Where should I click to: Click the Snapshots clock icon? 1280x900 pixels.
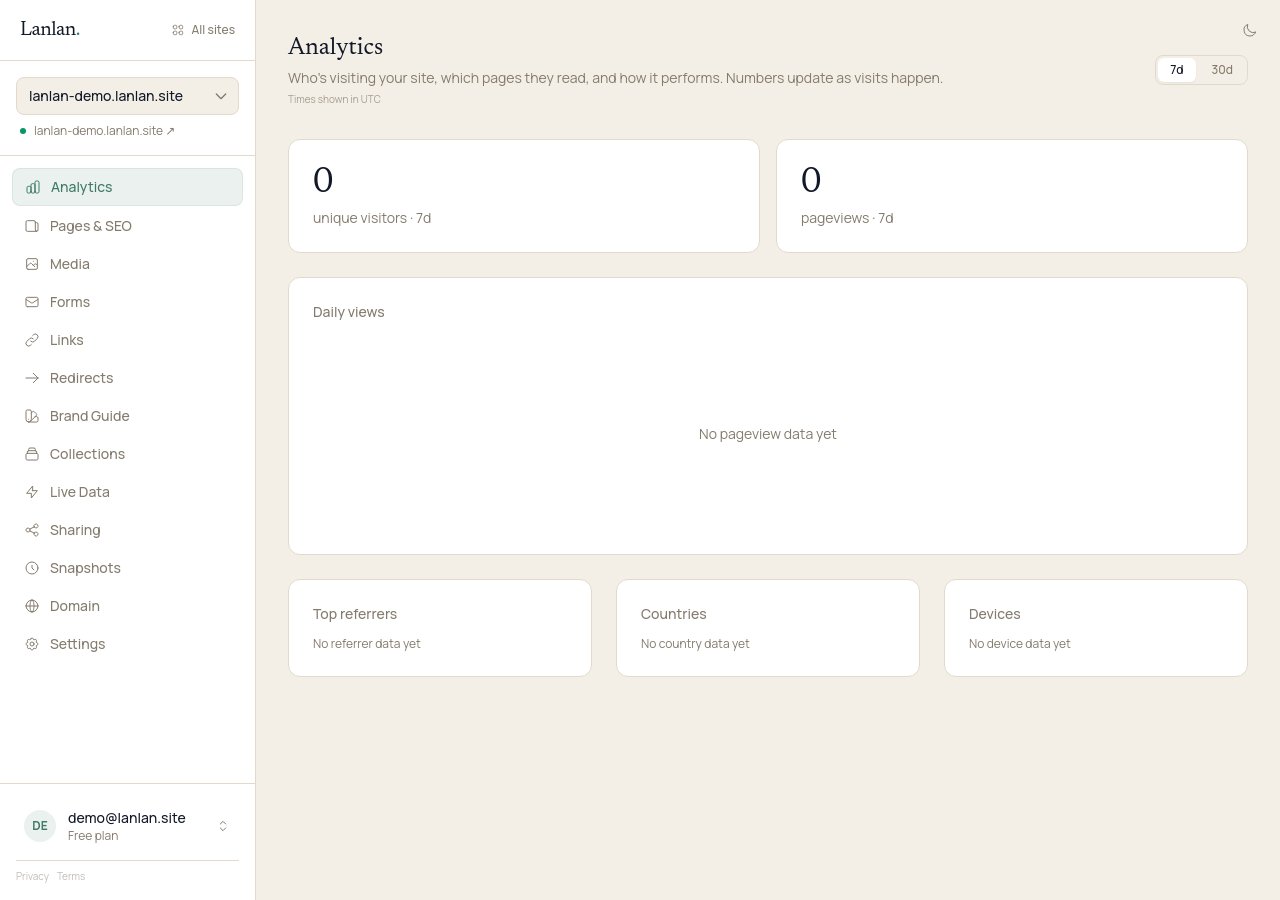pyautogui.click(x=32, y=568)
